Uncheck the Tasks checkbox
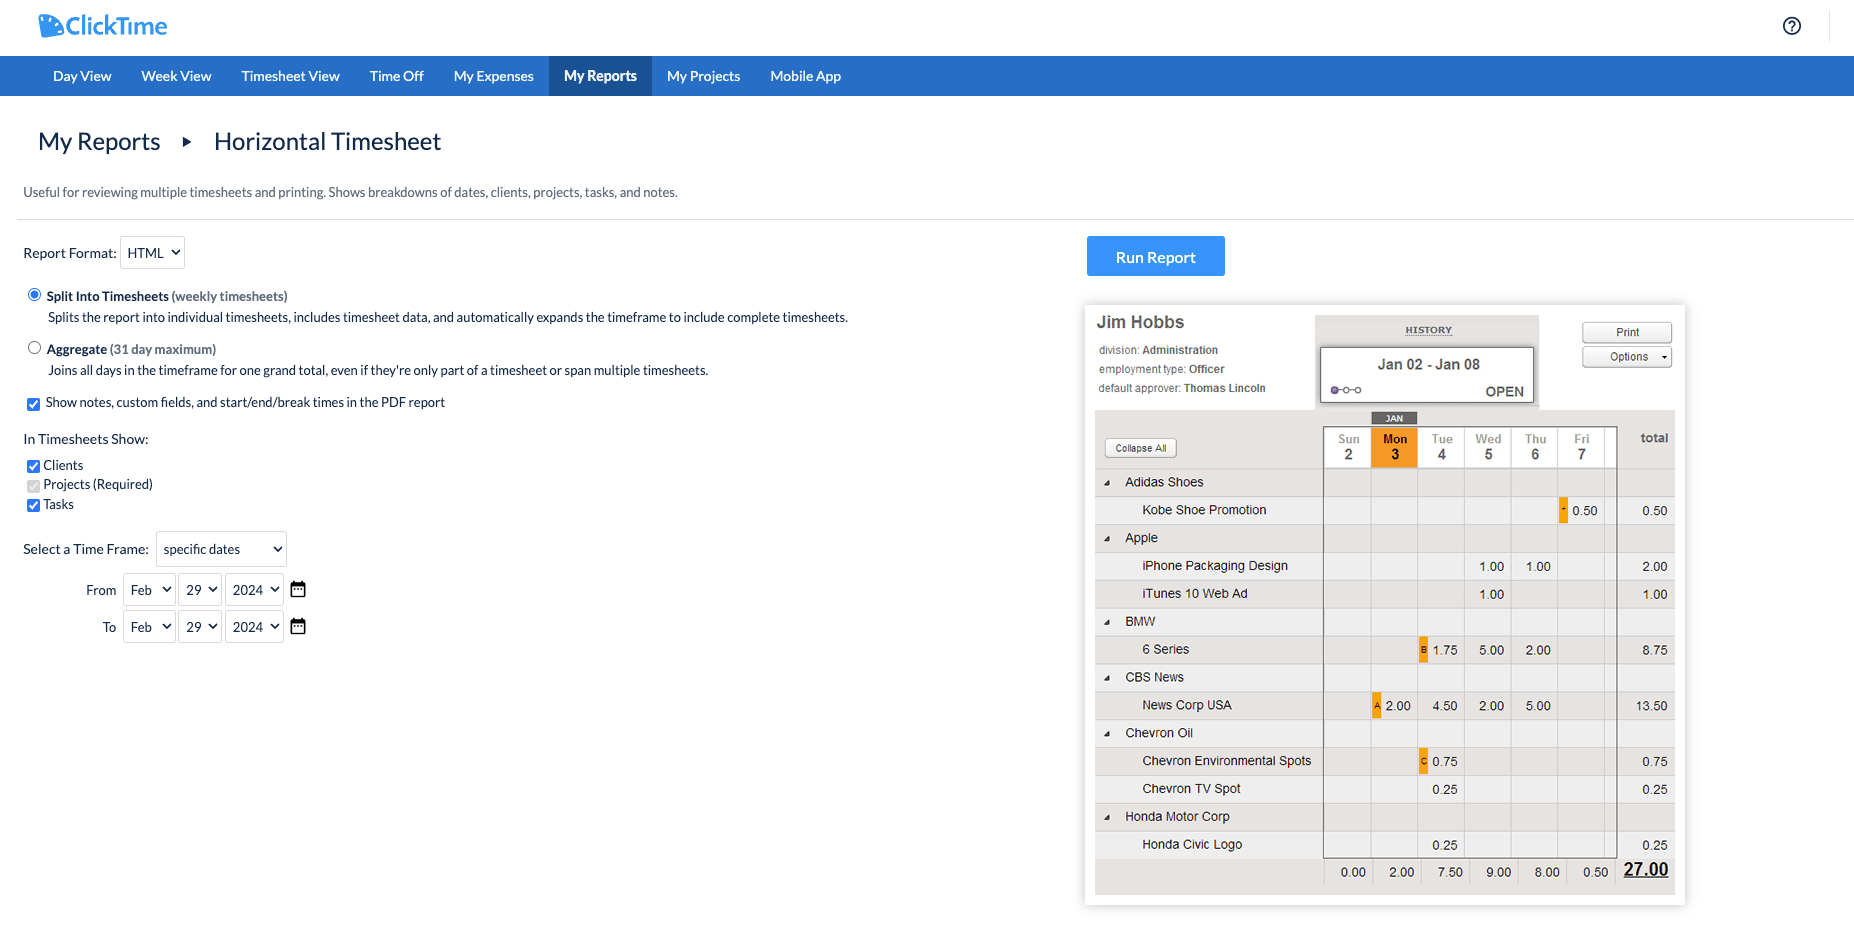The image size is (1854, 941). point(33,505)
